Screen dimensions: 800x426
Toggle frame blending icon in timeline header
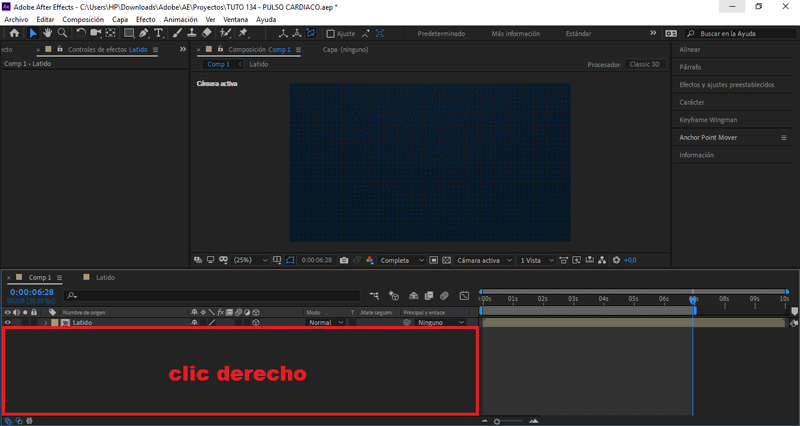point(429,295)
